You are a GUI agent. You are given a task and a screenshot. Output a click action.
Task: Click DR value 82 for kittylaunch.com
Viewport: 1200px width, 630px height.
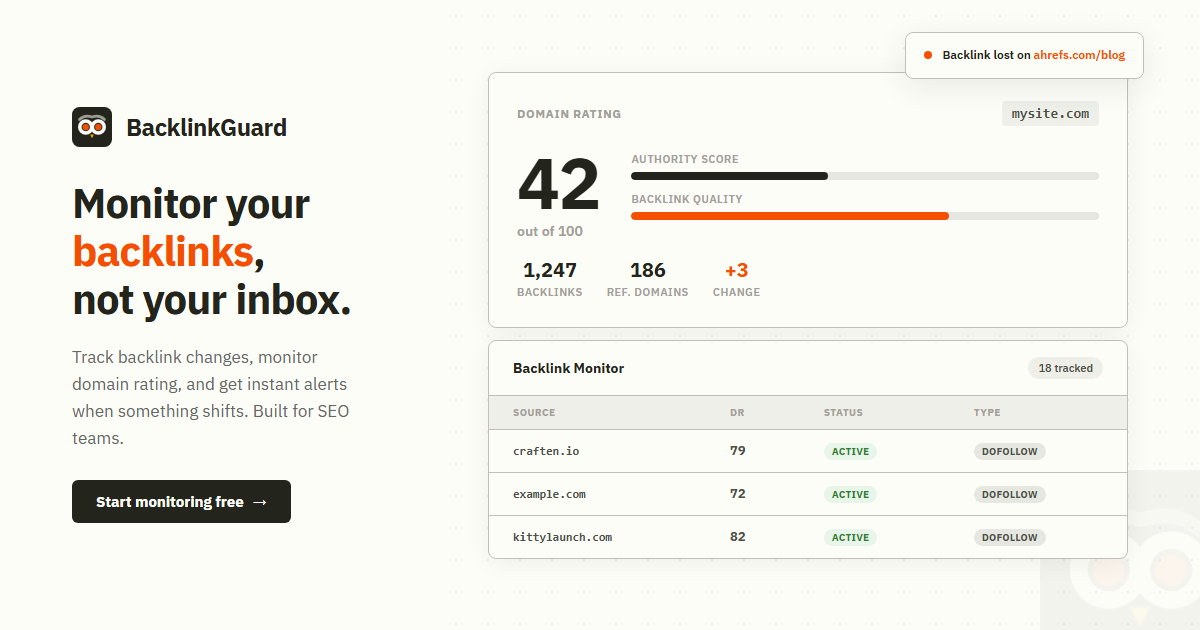[x=738, y=537]
